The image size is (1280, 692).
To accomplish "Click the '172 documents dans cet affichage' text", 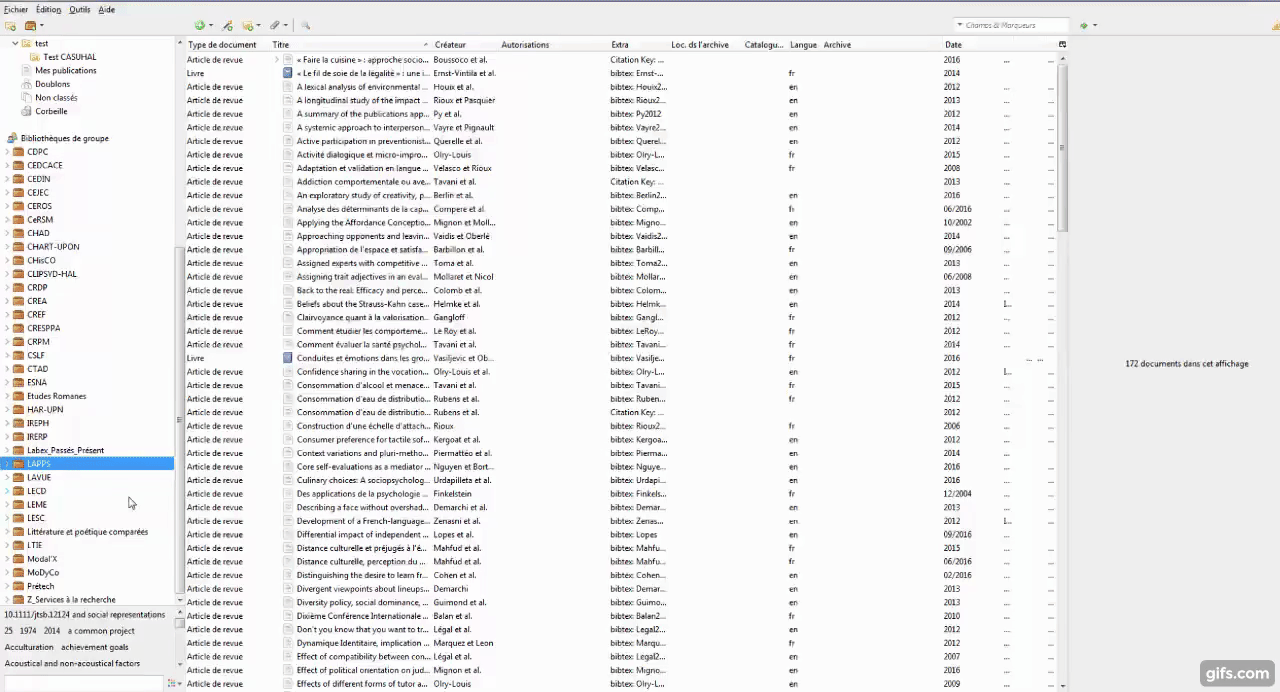I will click(1187, 364).
